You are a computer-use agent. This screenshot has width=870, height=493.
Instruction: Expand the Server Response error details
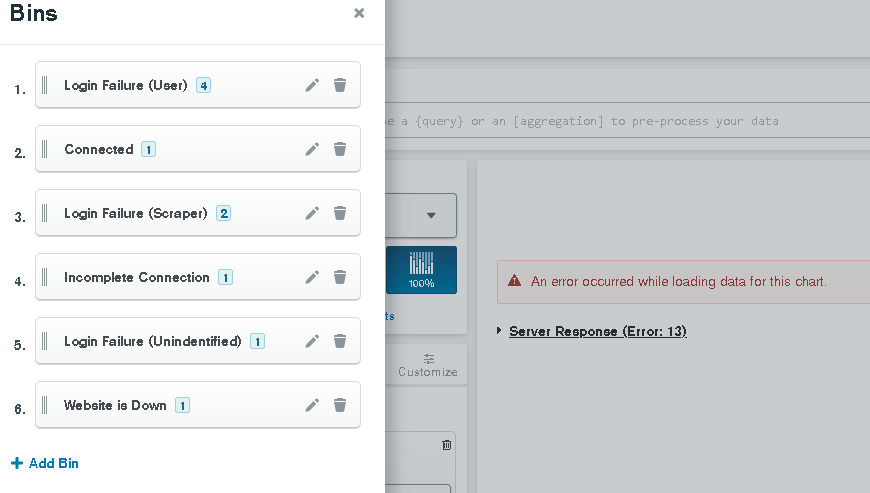[596, 331]
